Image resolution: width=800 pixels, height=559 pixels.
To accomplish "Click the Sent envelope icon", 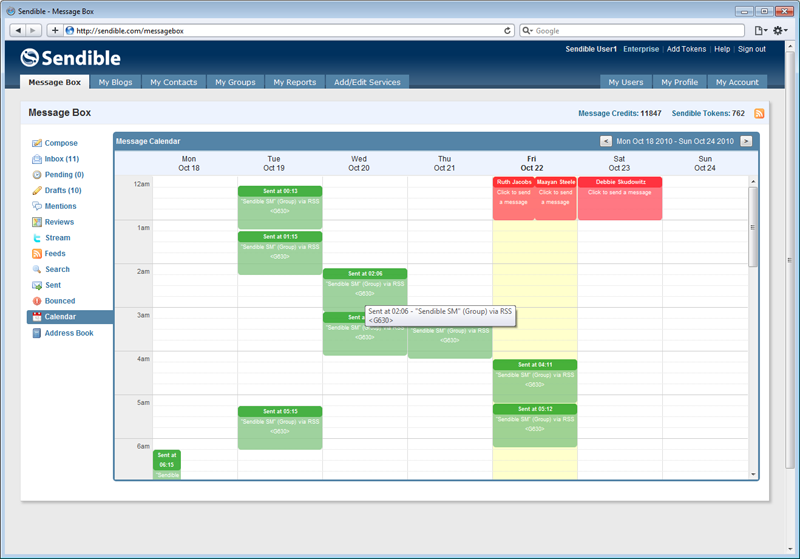I will 37,285.
